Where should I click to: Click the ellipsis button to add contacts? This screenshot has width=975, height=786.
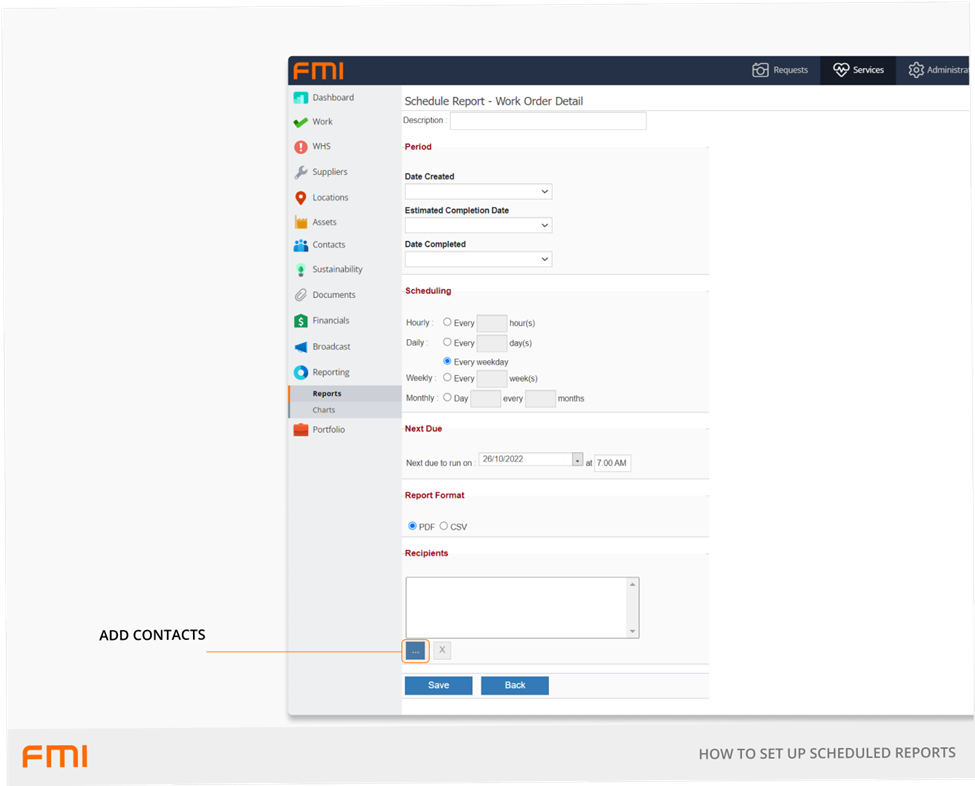click(x=415, y=651)
